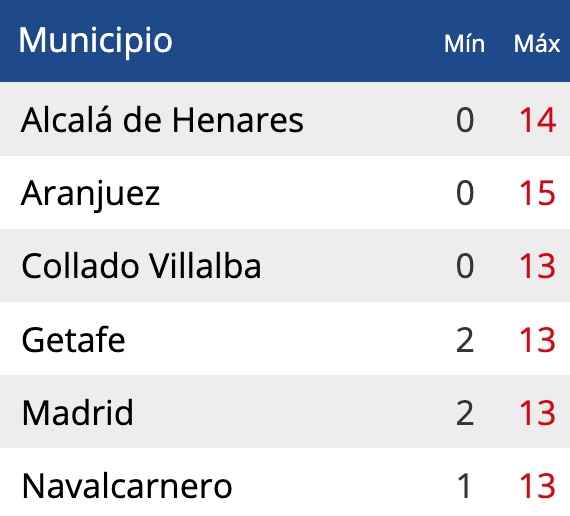Click Aranjuez max temperature 15
This screenshot has width=570, height=516.
click(x=537, y=193)
